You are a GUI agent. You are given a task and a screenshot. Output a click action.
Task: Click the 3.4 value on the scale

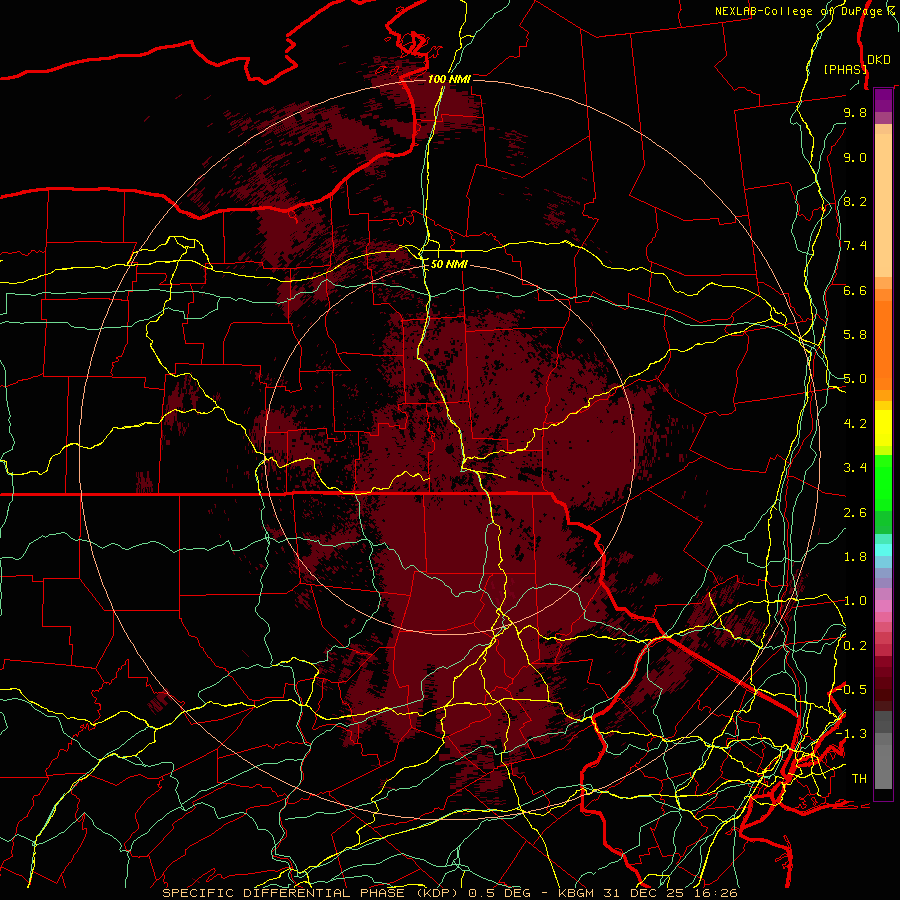pyautogui.click(x=855, y=468)
